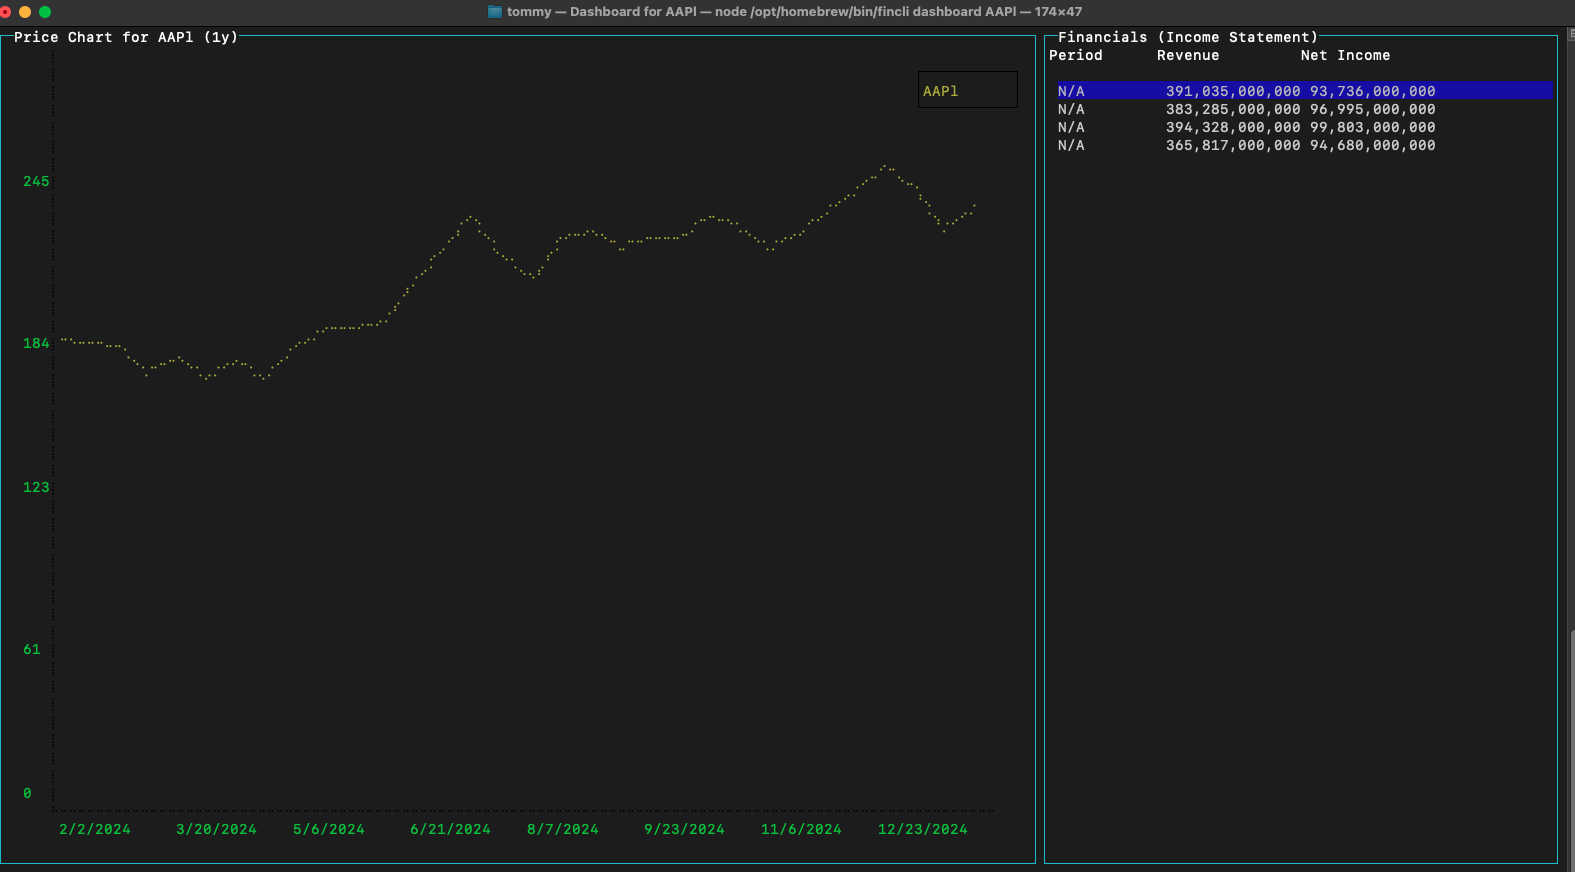Viewport: 1575px width, 872px height.
Task: Click the Price Chart for AAPl title
Action: (126, 37)
